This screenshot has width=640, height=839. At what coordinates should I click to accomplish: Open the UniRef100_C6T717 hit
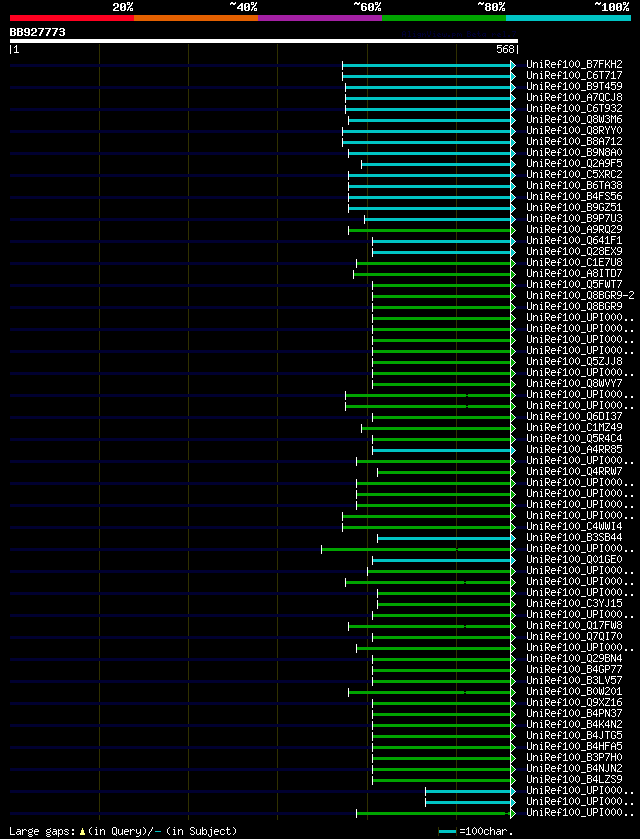[x=574, y=75]
